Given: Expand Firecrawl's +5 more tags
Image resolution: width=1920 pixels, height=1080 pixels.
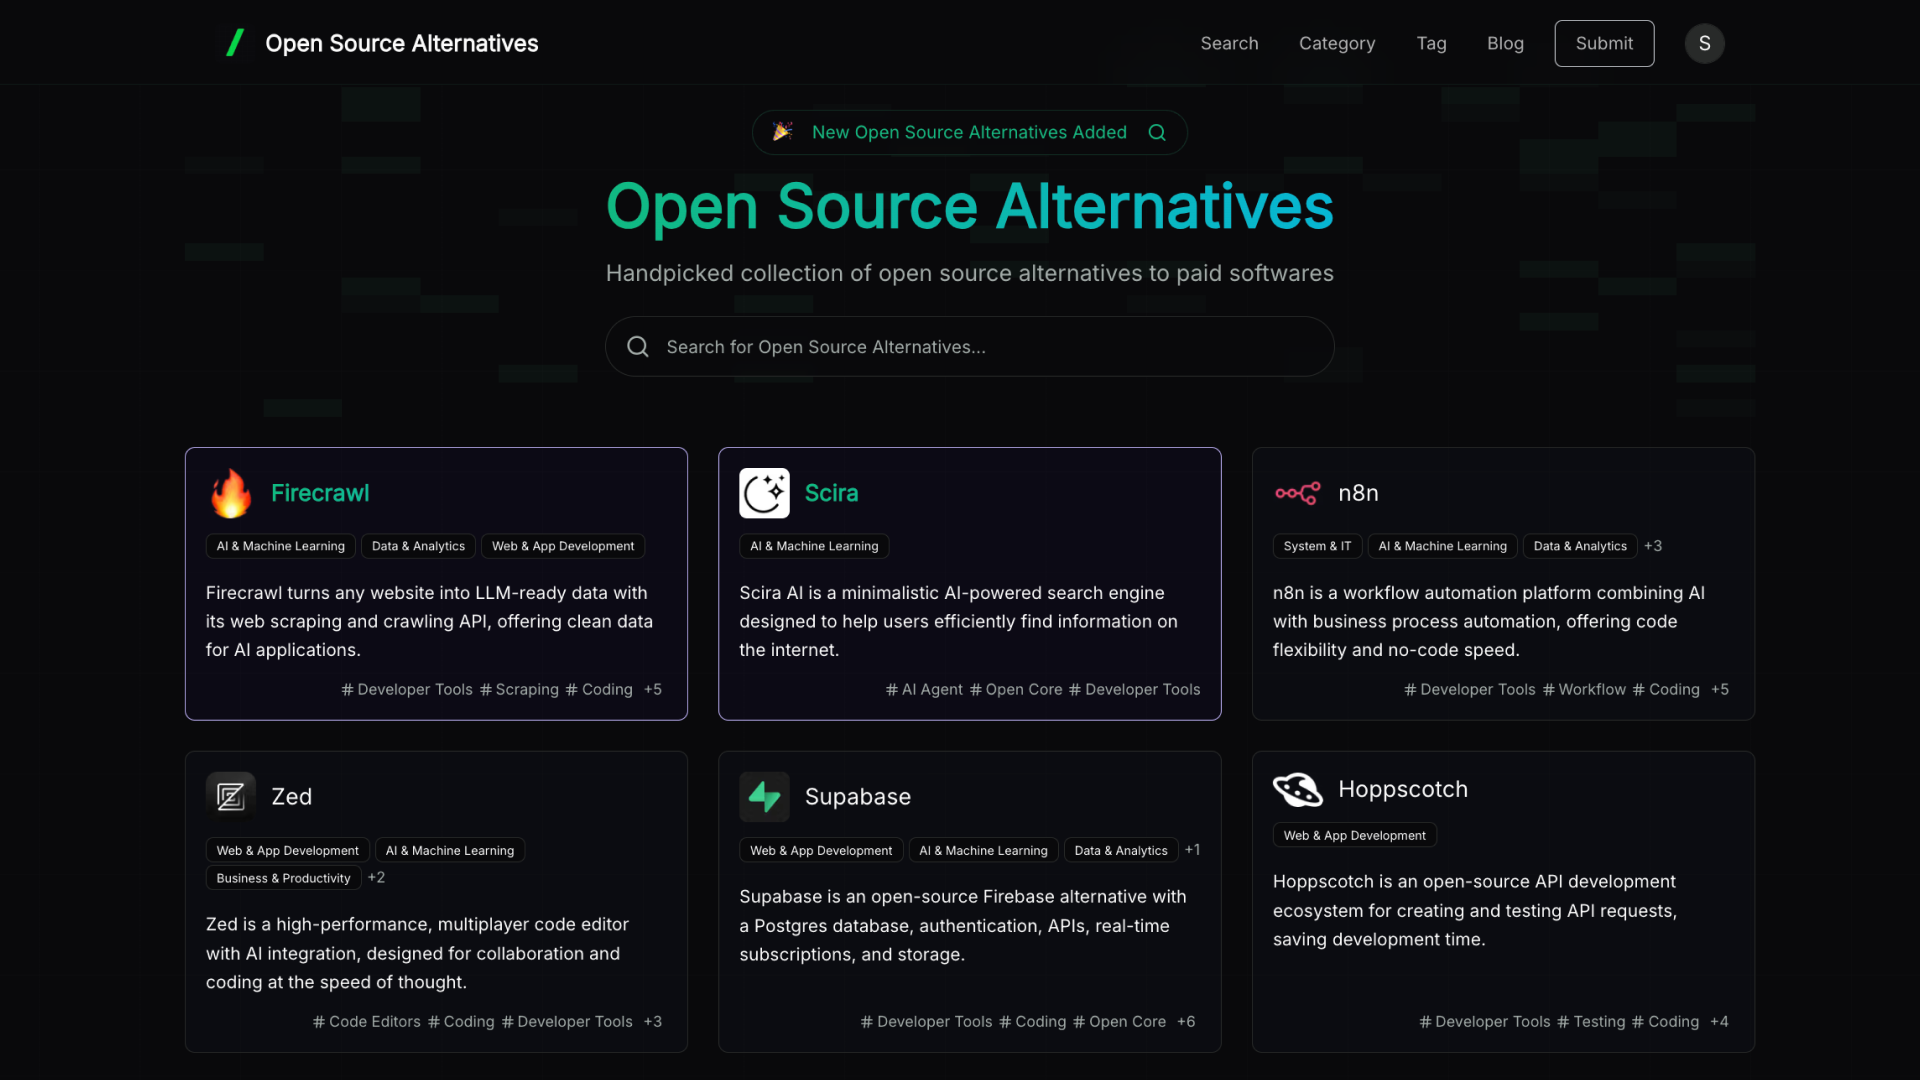Looking at the screenshot, I should coord(653,689).
